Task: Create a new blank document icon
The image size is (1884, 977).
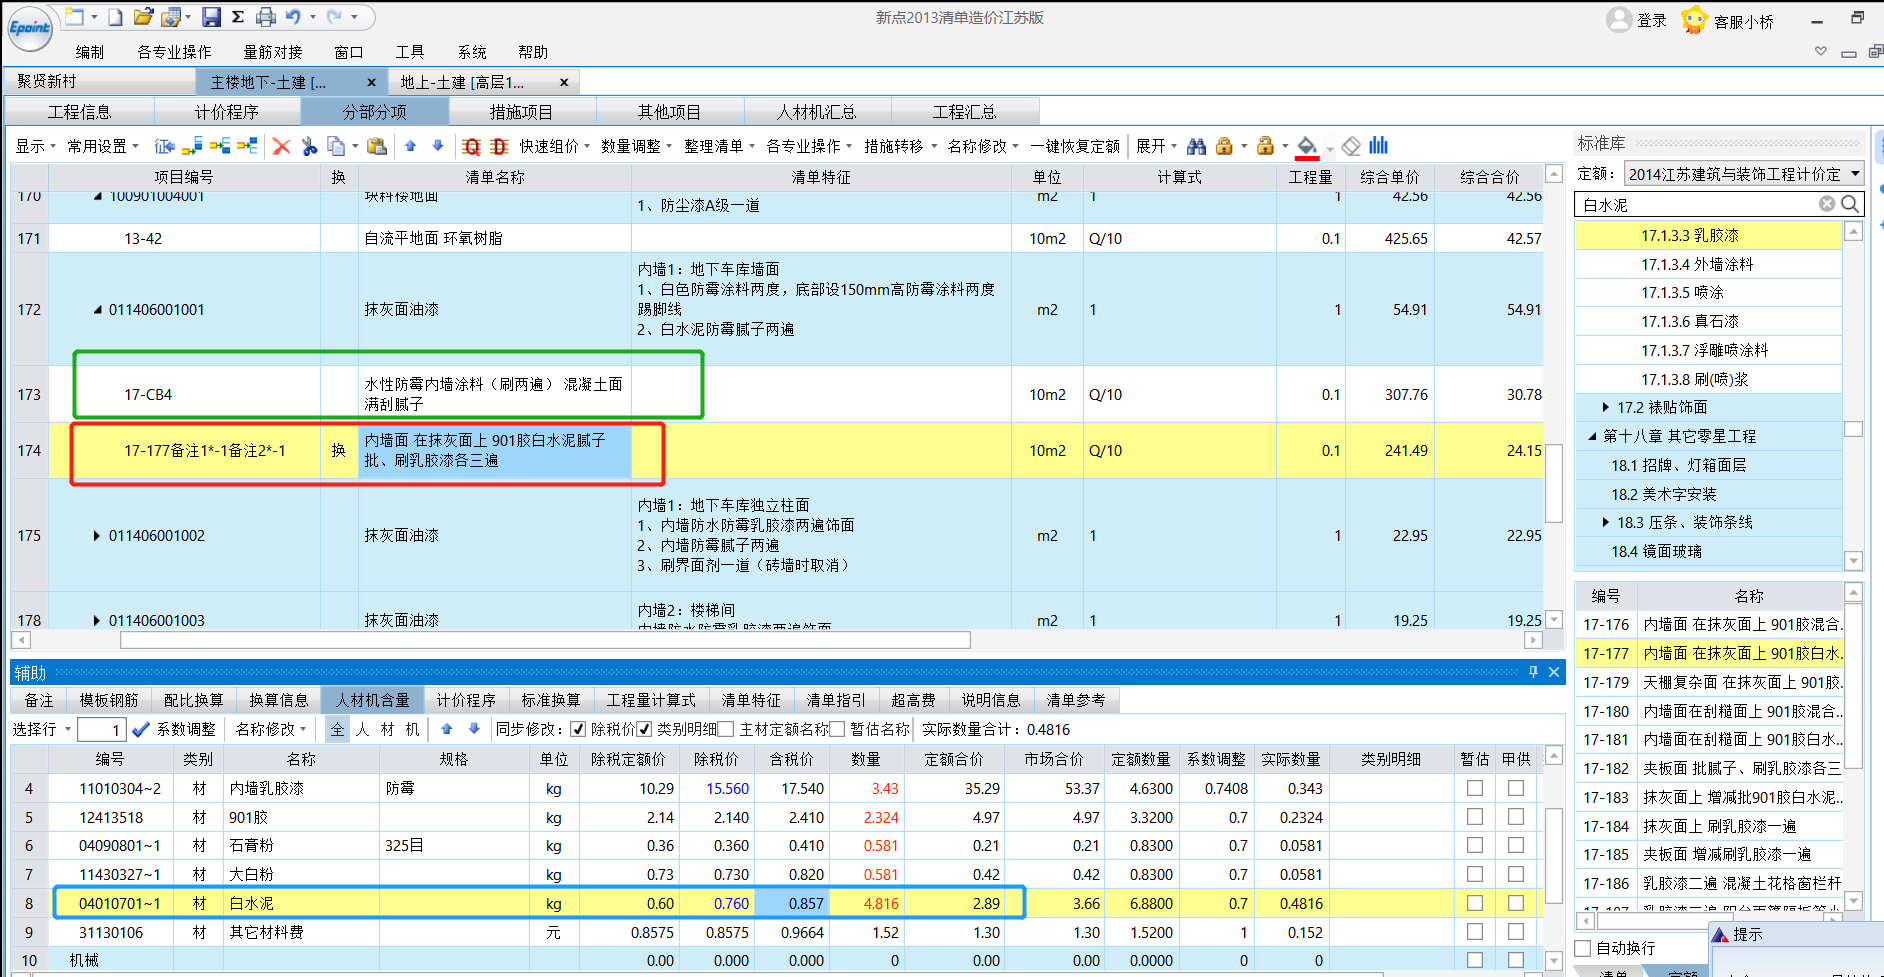Action: [116, 17]
